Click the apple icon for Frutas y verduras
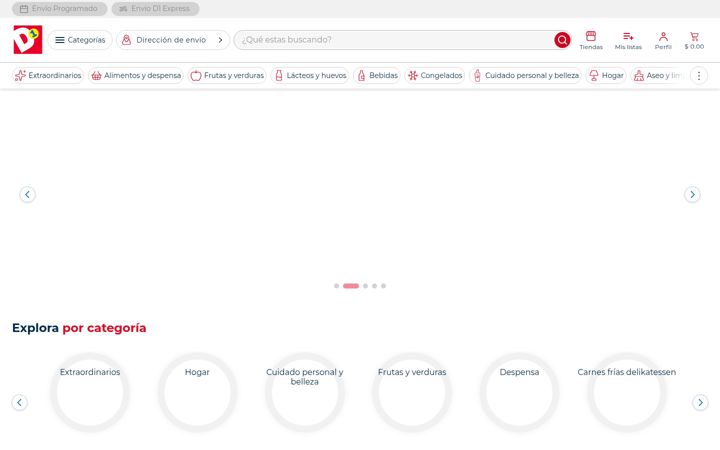 click(x=196, y=76)
